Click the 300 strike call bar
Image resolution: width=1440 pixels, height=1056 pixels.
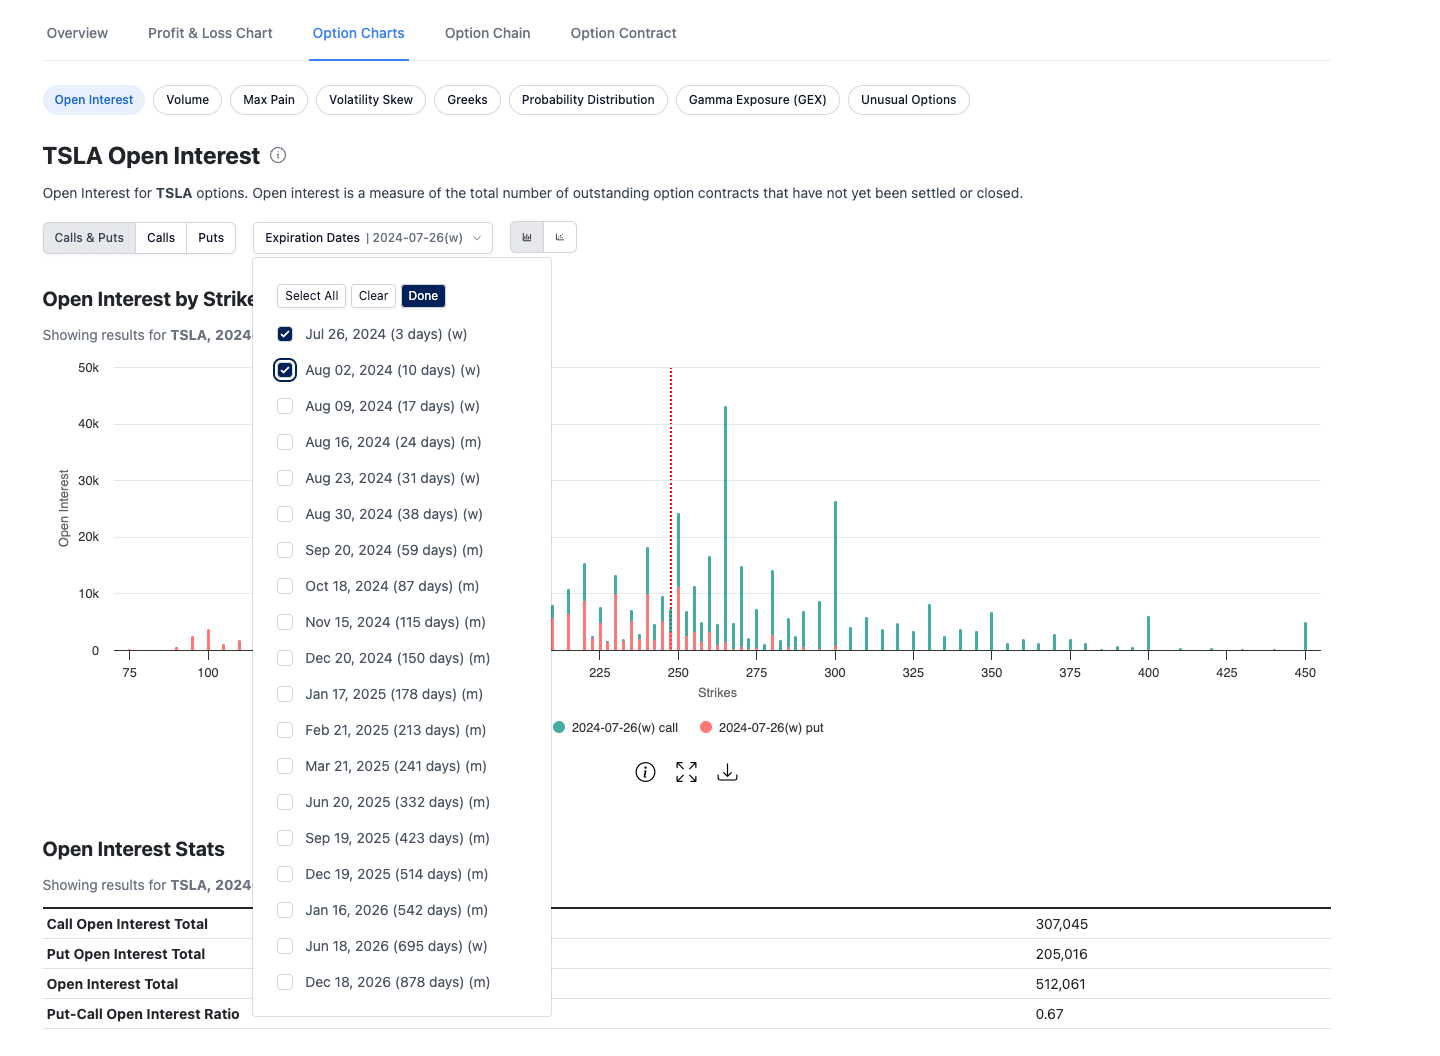[x=835, y=574]
